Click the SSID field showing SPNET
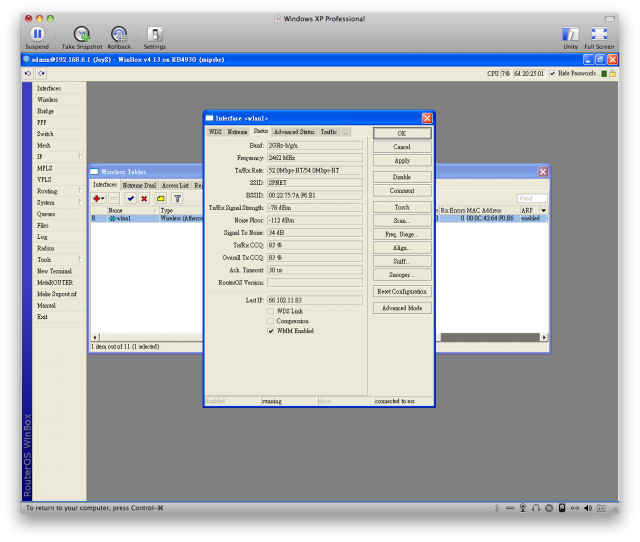Image resolution: width=640 pixels, height=542 pixels. 315,182
